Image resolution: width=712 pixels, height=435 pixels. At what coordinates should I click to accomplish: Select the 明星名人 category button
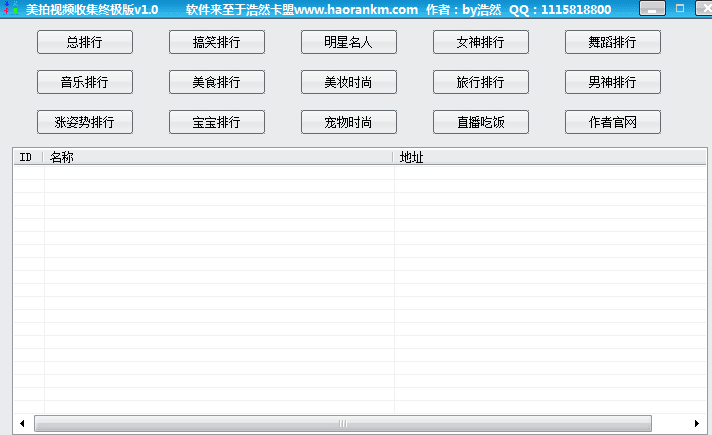(x=349, y=42)
